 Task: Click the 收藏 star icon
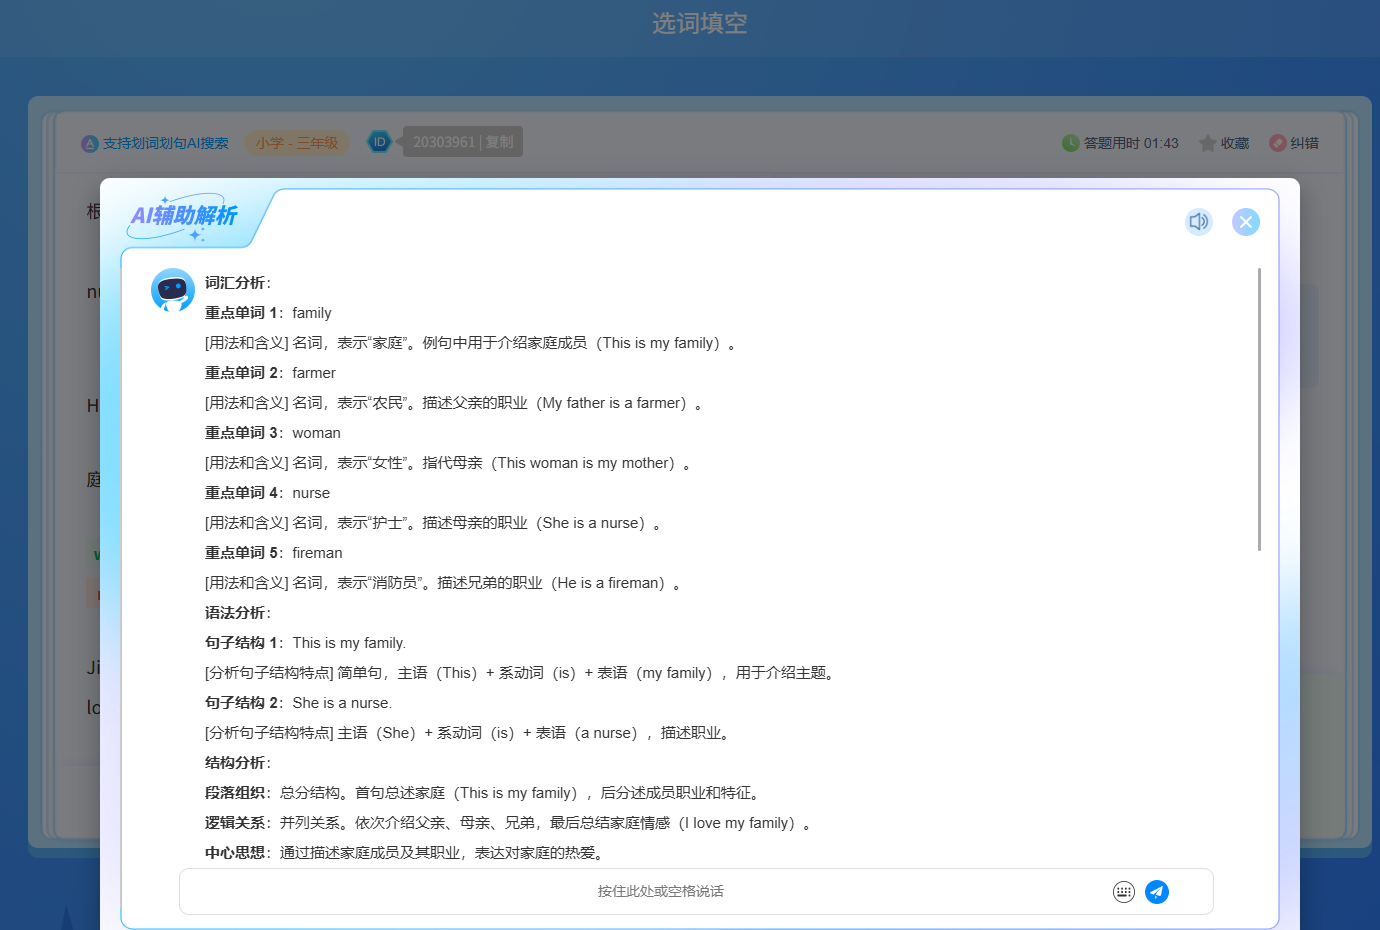click(x=1208, y=143)
